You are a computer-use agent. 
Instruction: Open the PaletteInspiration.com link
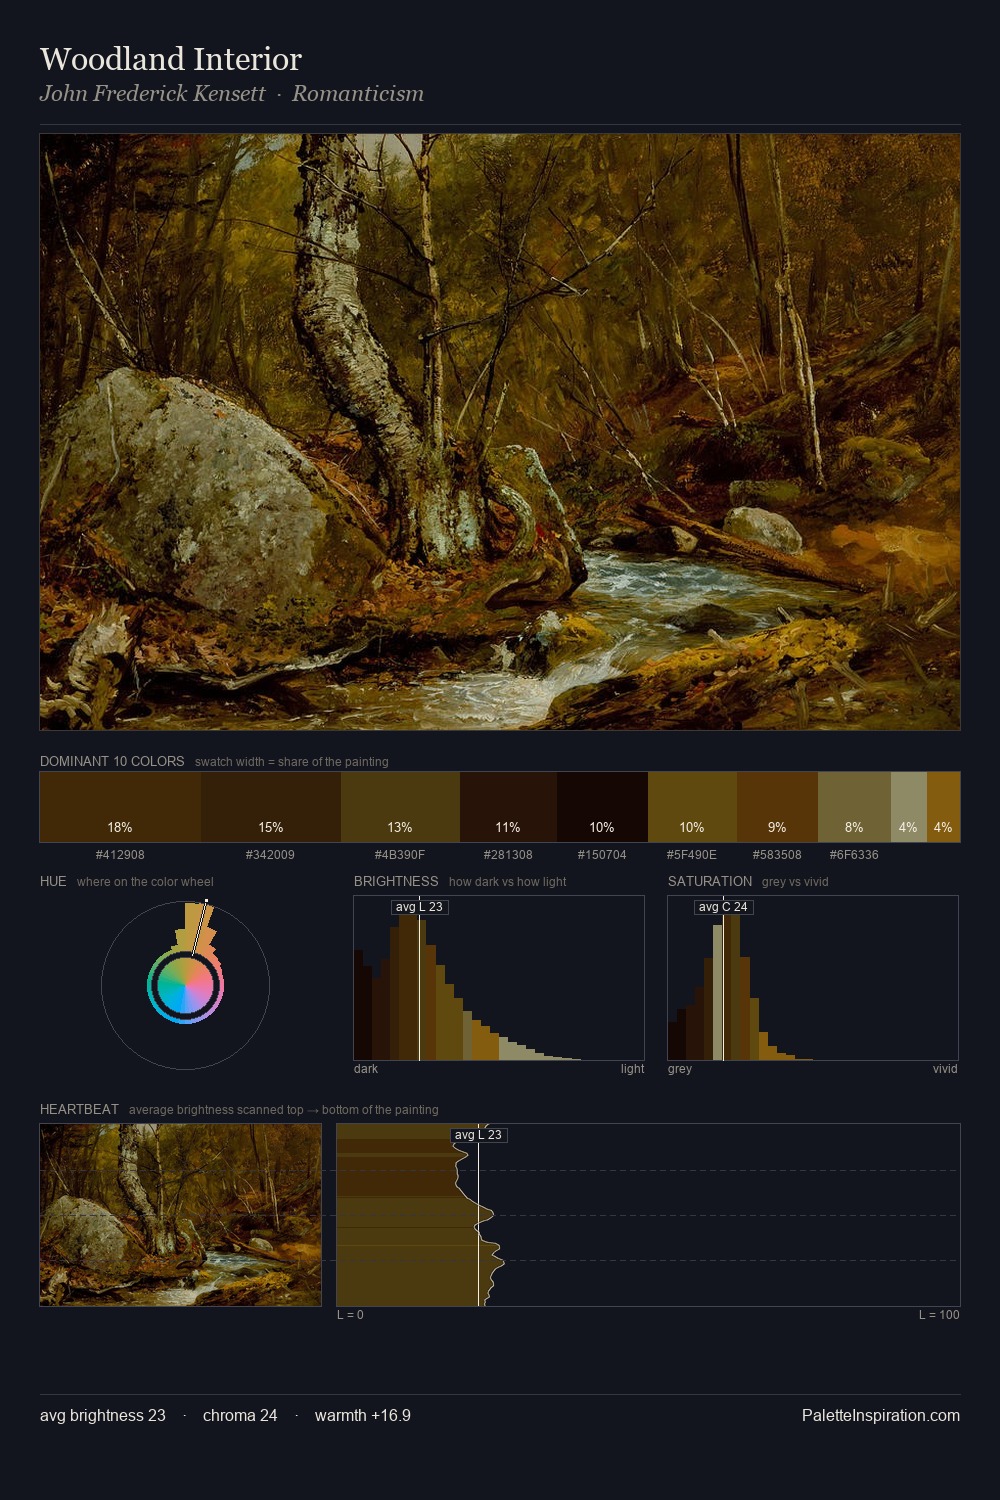click(881, 1415)
